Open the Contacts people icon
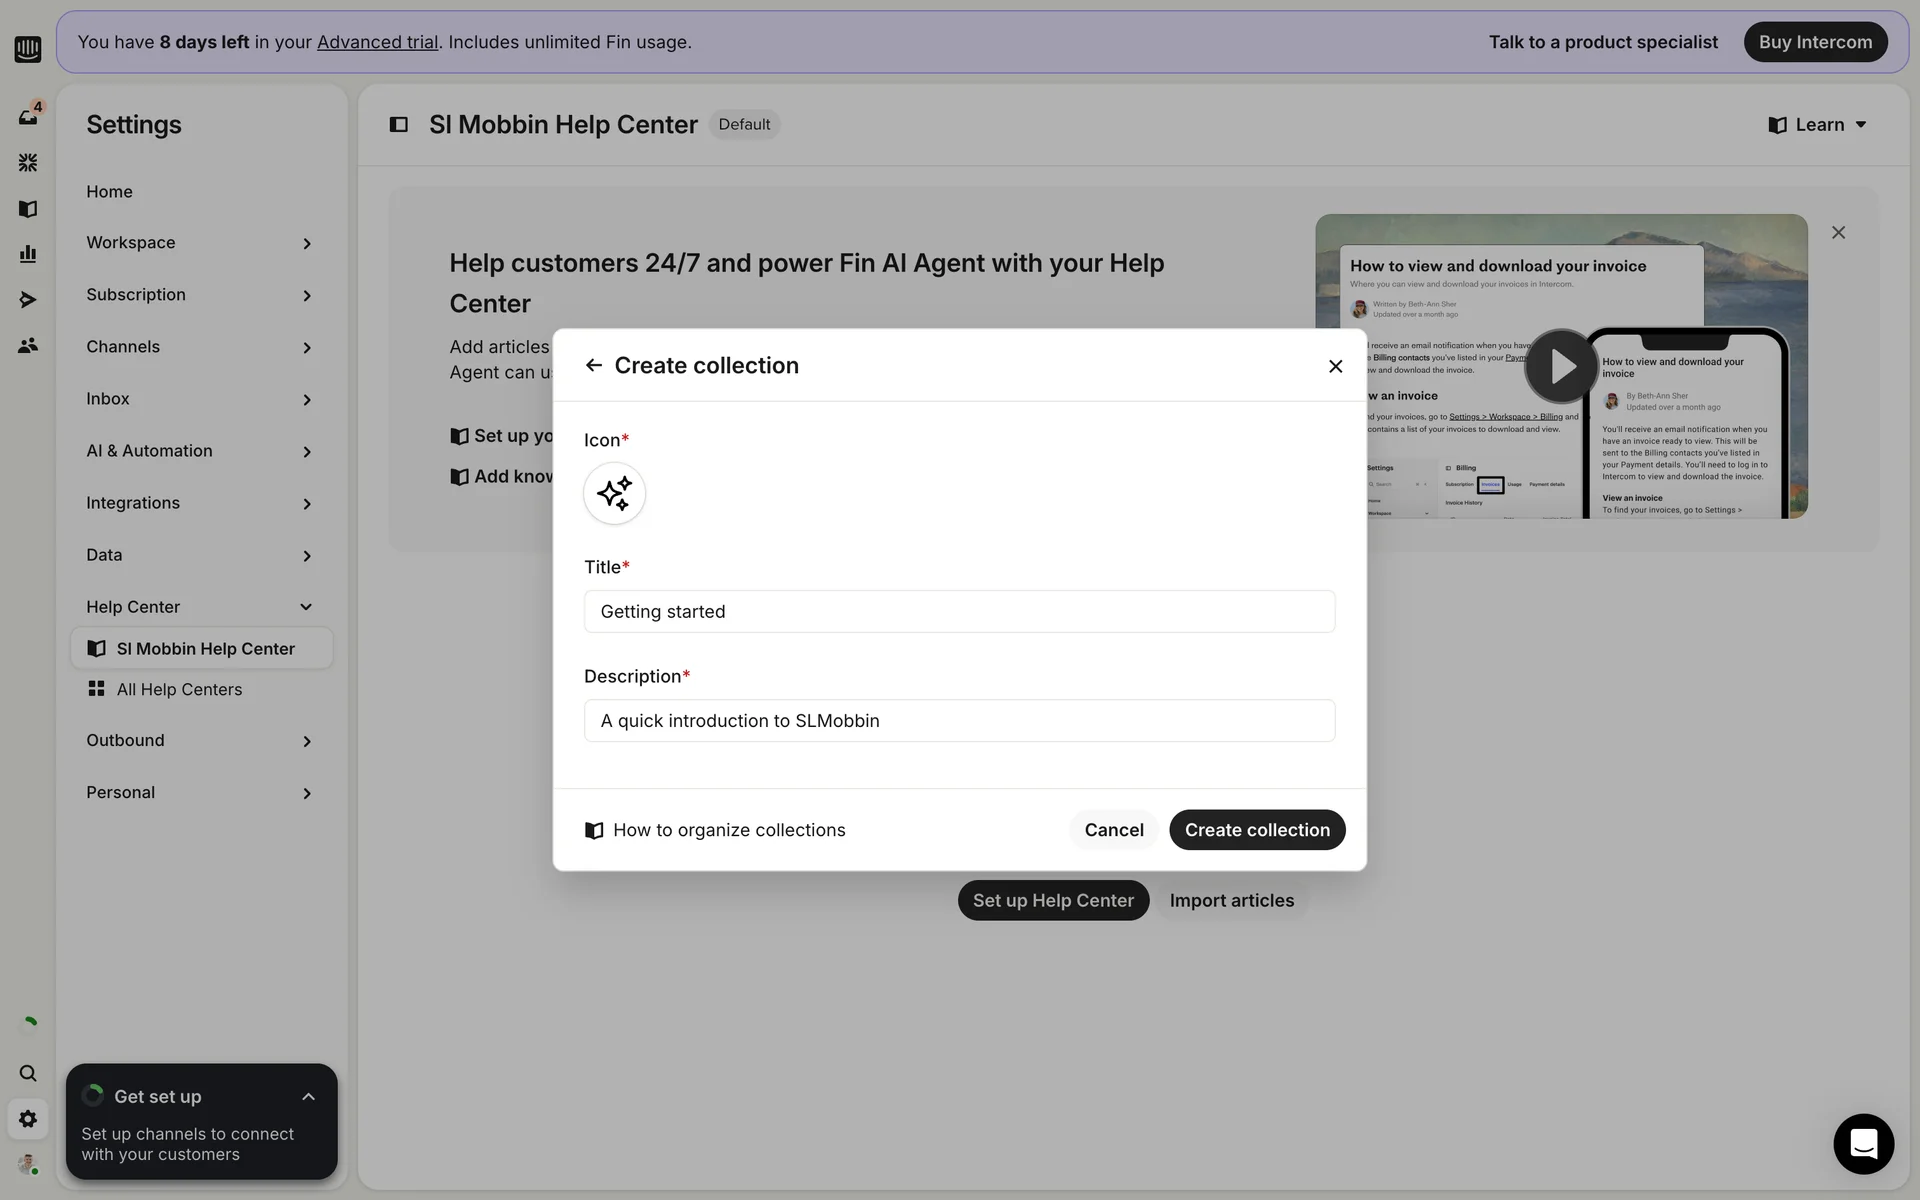The width and height of the screenshot is (1920, 1200). pos(28,346)
